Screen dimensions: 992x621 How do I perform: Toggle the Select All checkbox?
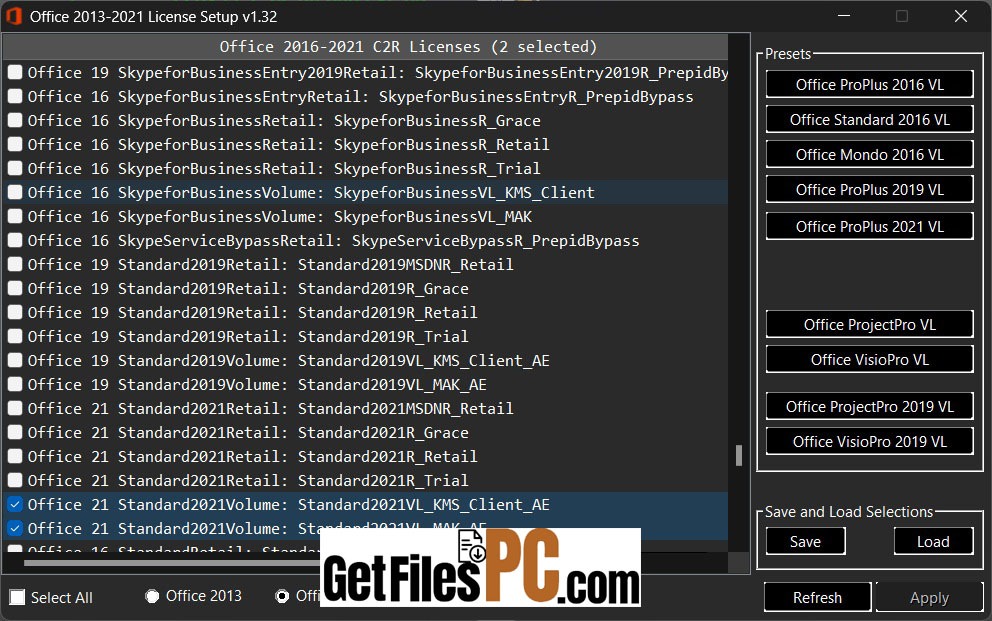pos(17,597)
